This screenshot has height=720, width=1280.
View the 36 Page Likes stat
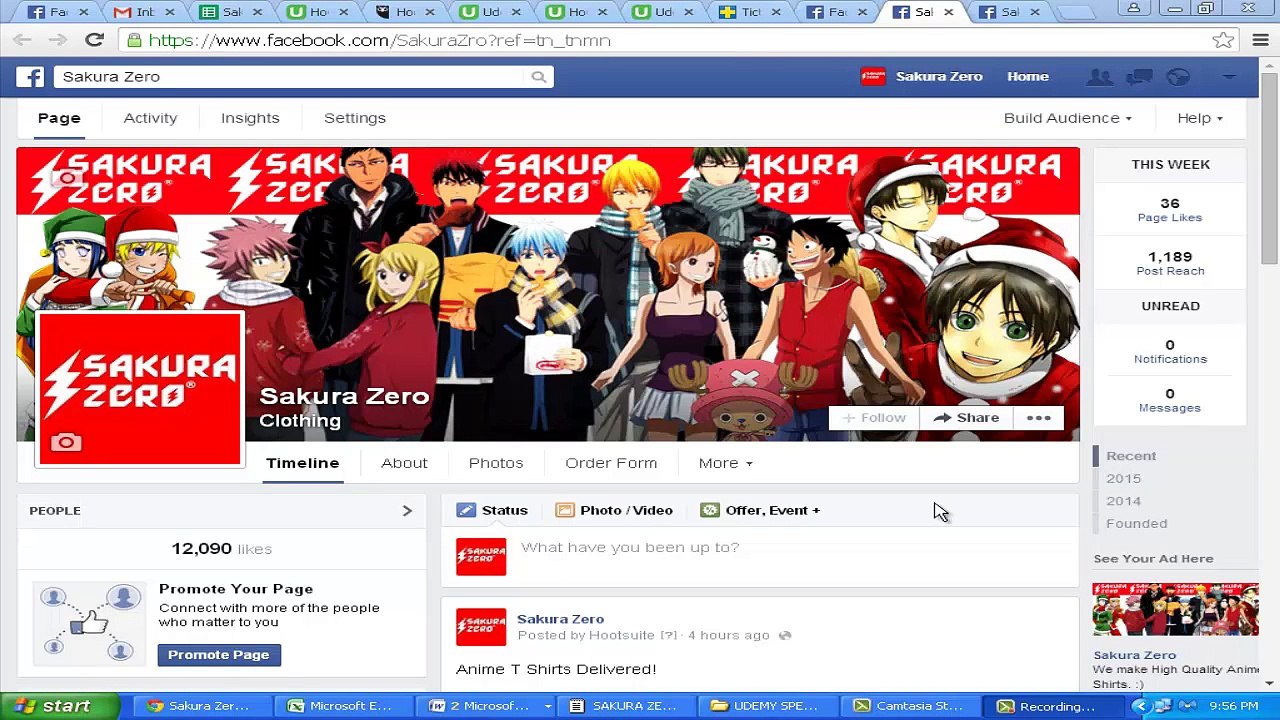(1170, 210)
